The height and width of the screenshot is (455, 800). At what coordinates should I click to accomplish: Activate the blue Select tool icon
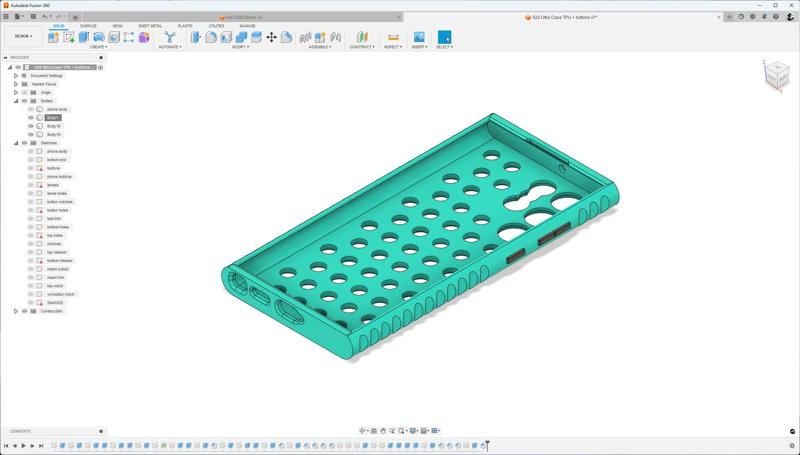[x=444, y=37]
